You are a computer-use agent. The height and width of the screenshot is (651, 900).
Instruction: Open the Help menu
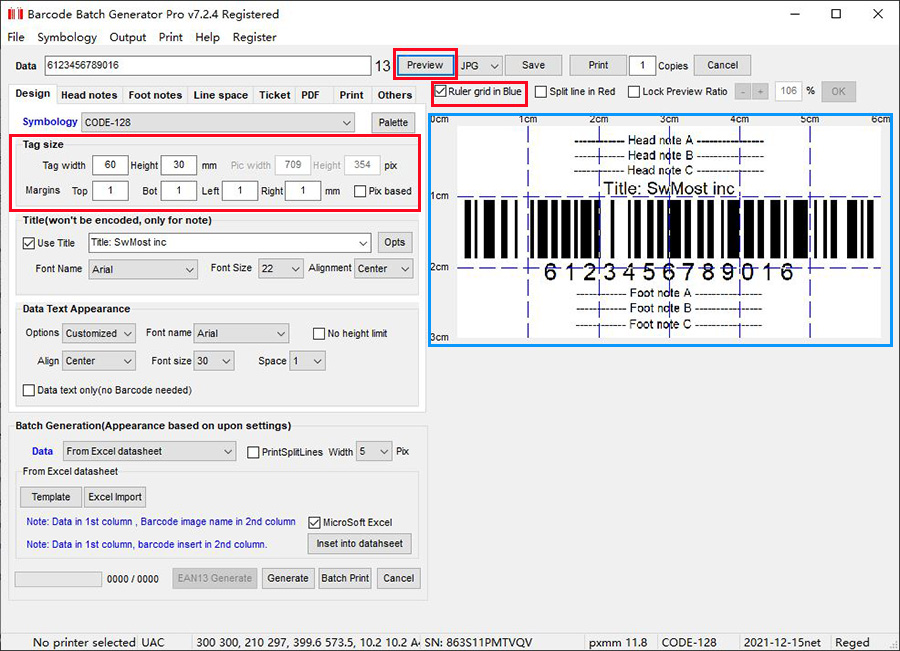pyautogui.click(x=207, y=37)
